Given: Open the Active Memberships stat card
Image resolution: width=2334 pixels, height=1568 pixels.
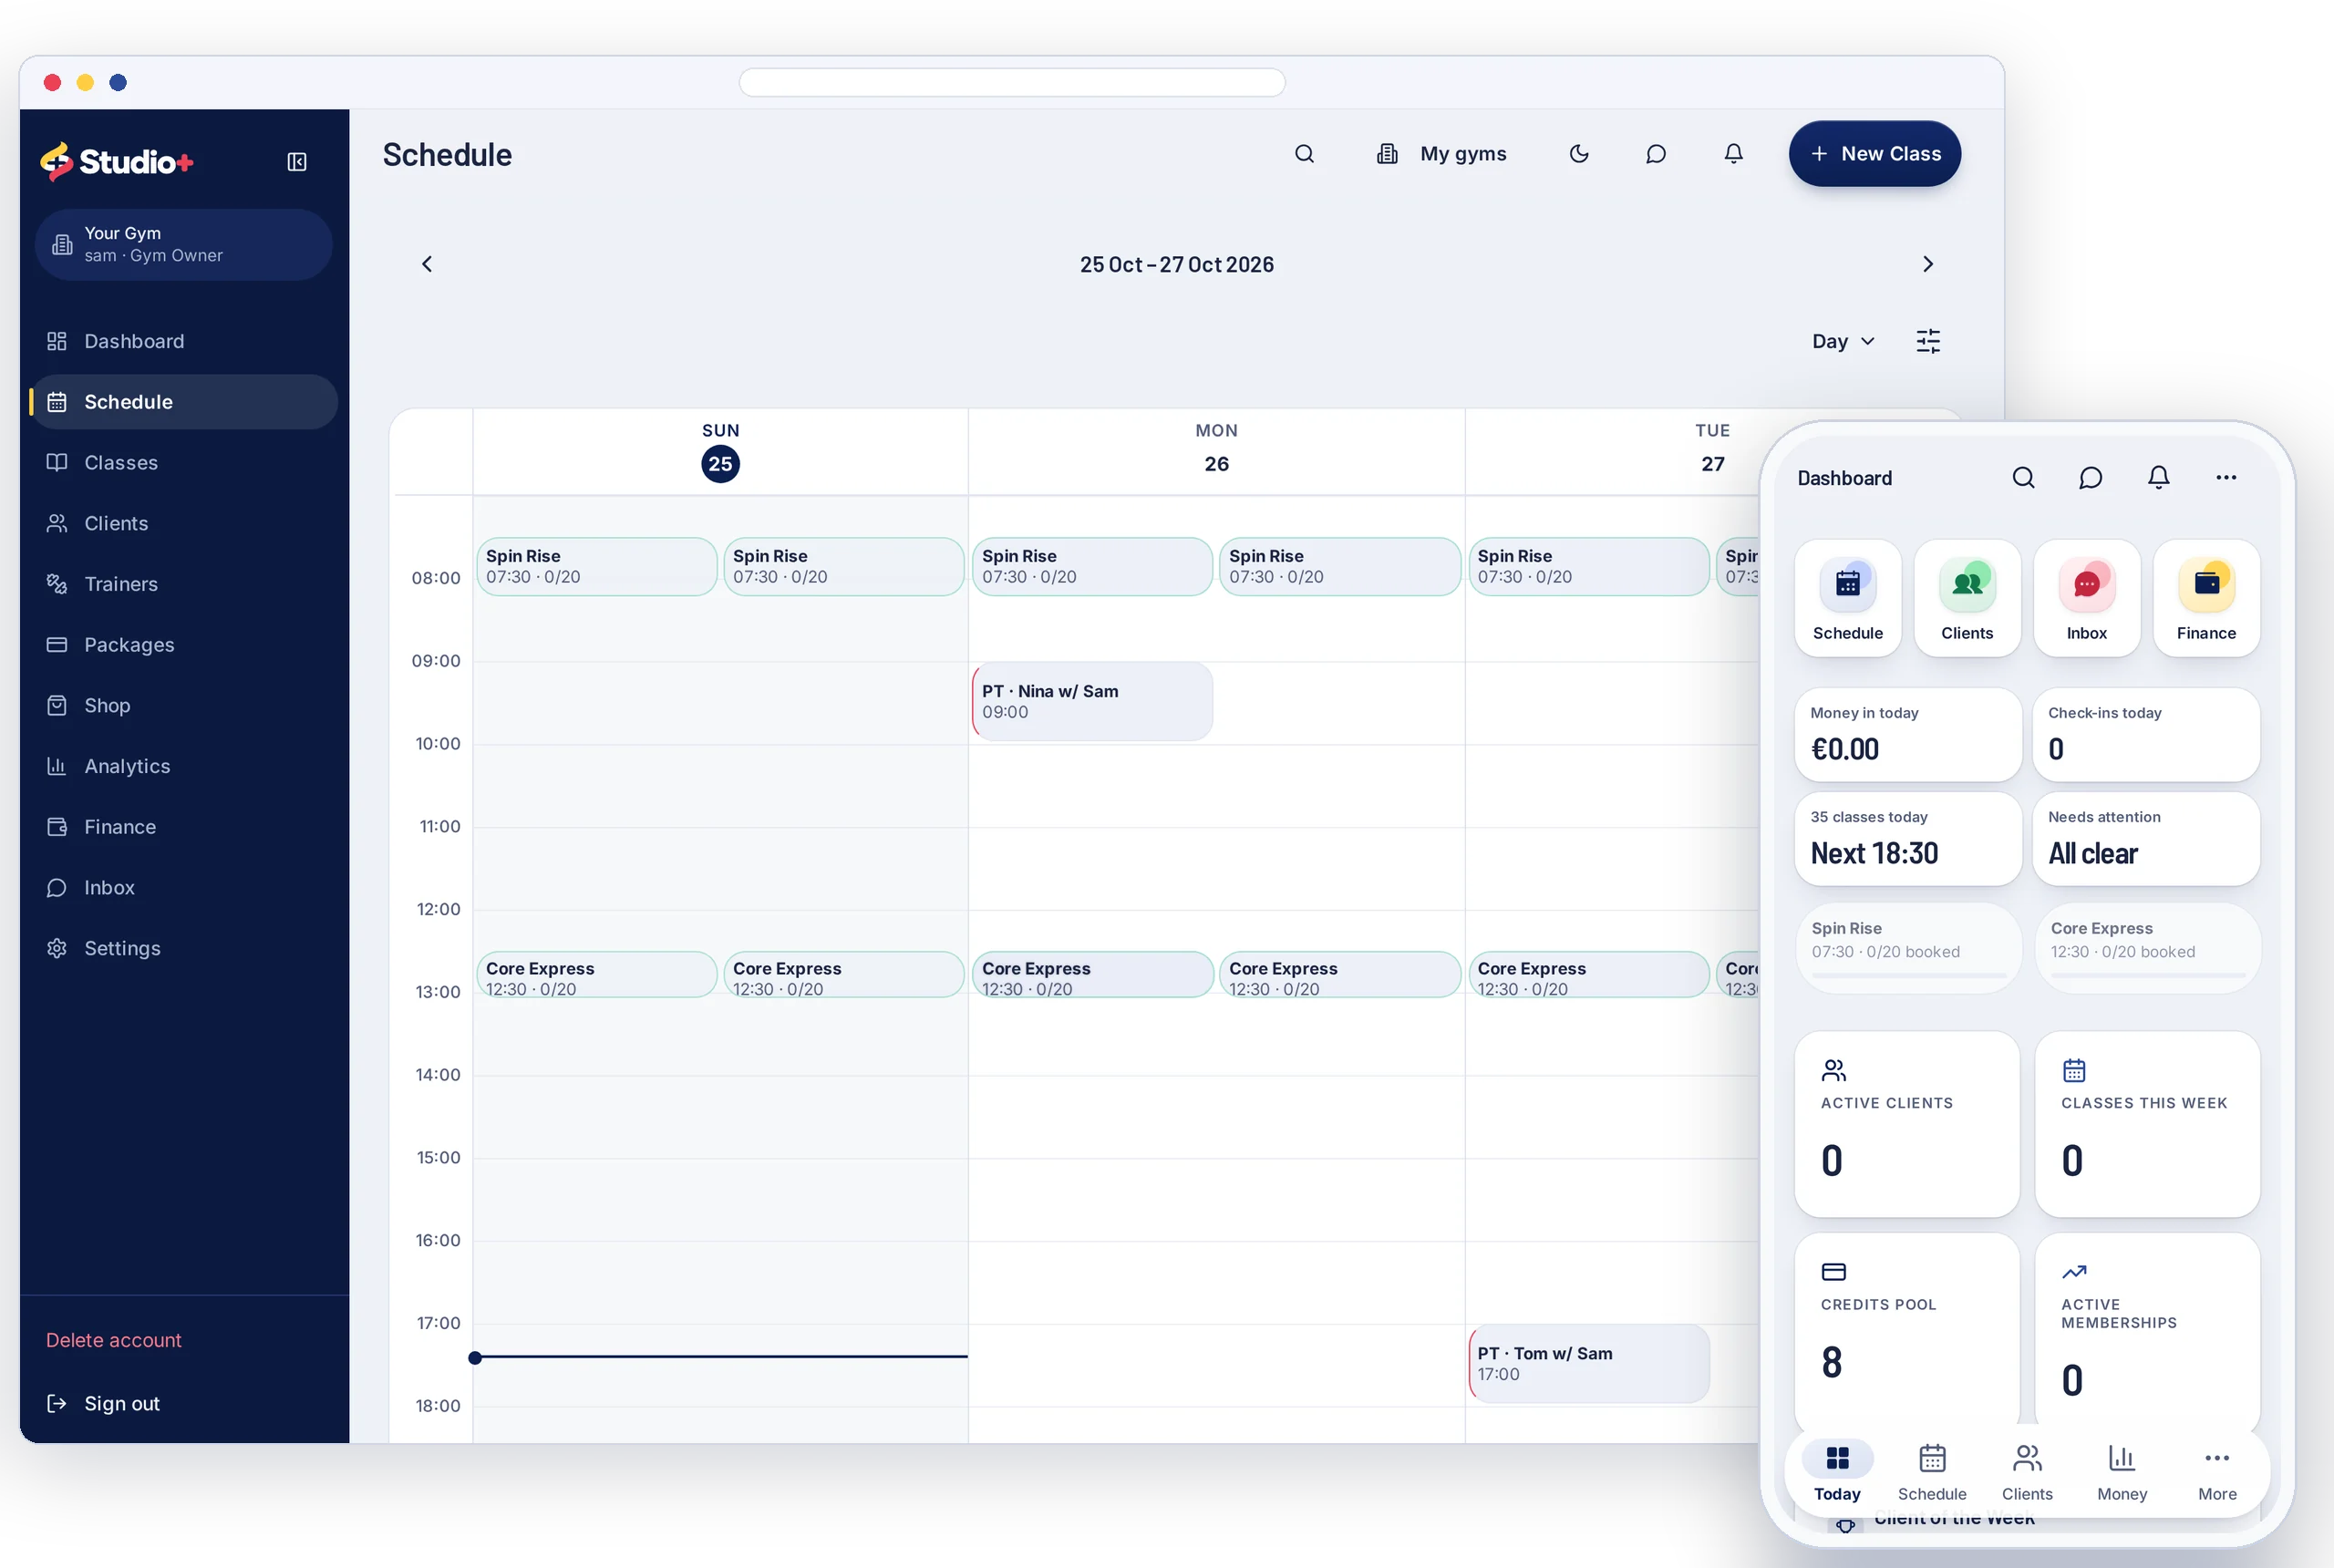Looking at the screenshot, I should (2147, 1330).
